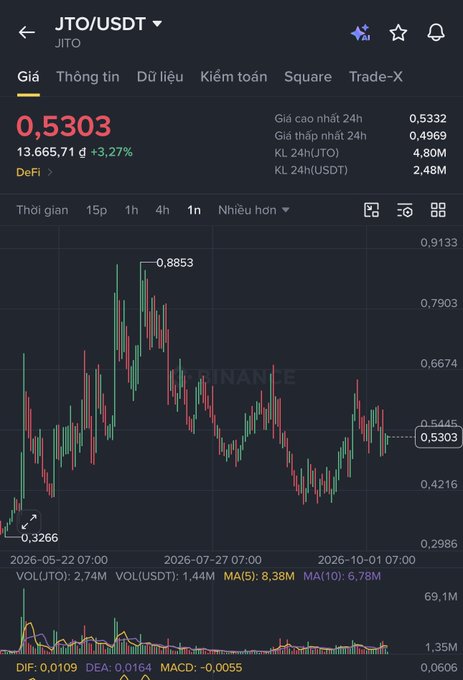Set a price alert with bell icon

[436, 33]
